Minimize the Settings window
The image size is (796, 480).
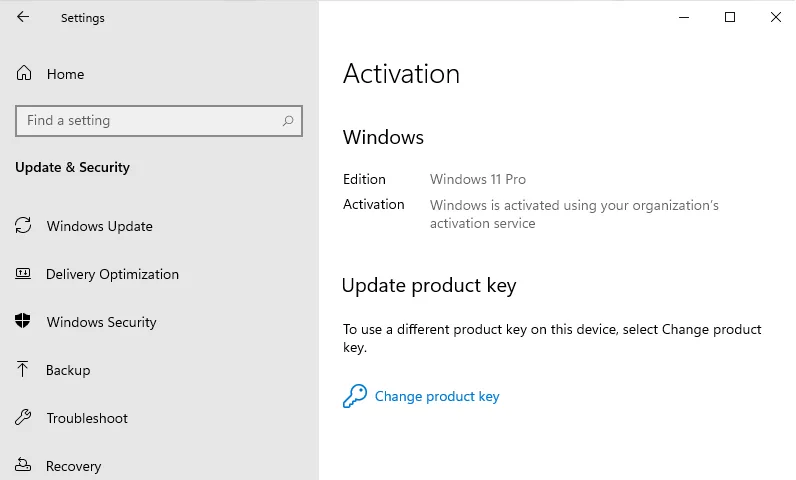click(684, 17)
